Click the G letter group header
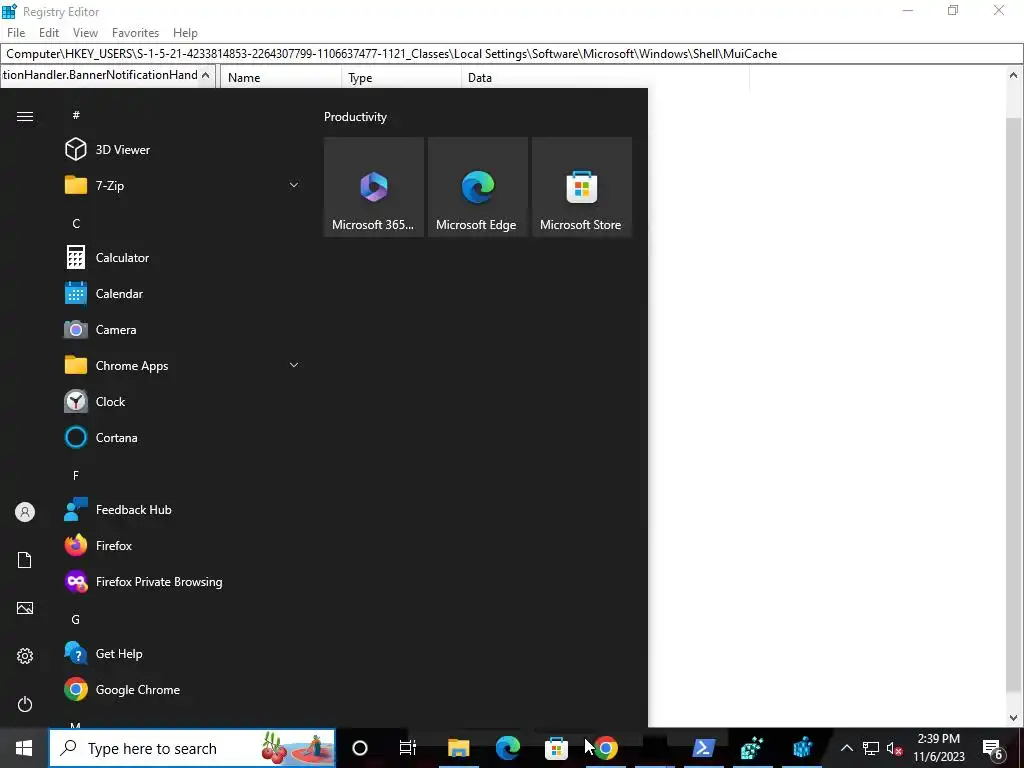1024x768 pixels. coord(76,619)
